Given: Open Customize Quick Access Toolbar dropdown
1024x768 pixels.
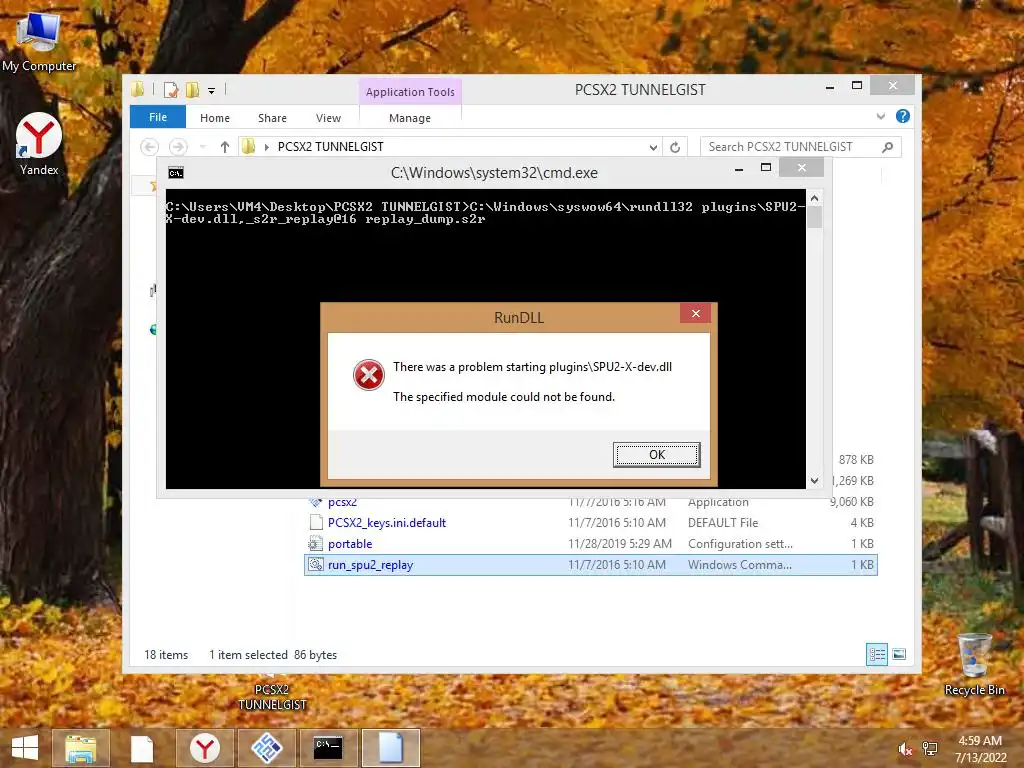Looking at the screenshot, I should click(212, 90).
